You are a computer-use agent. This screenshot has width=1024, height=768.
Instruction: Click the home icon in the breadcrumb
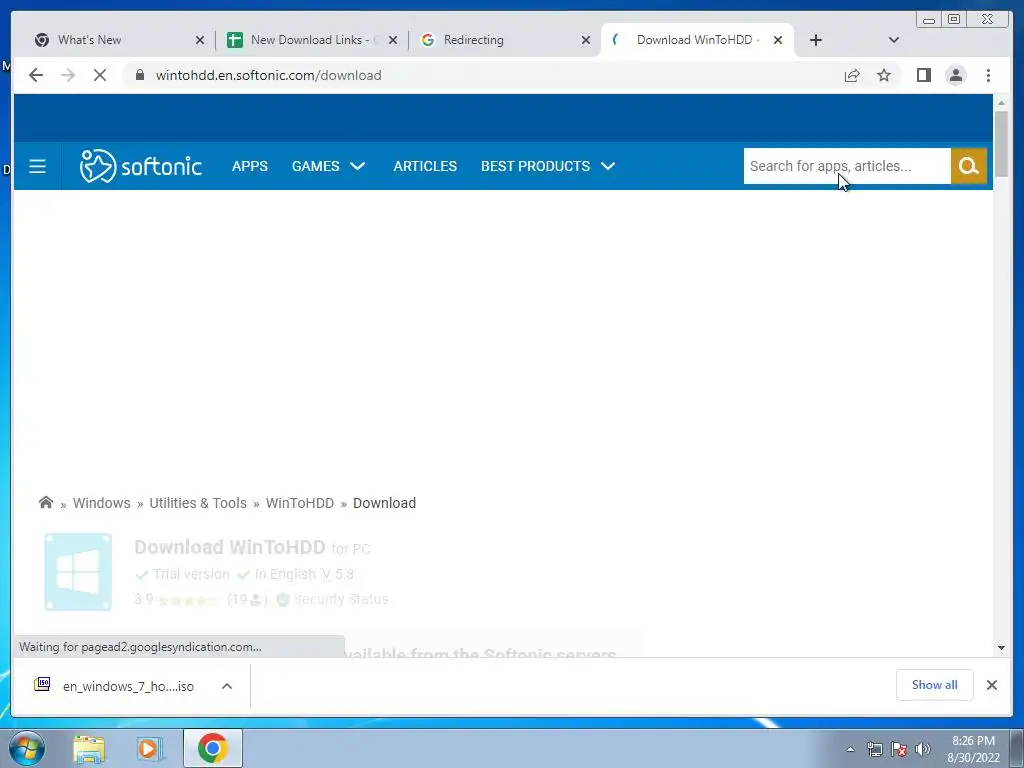pos(46,503)
